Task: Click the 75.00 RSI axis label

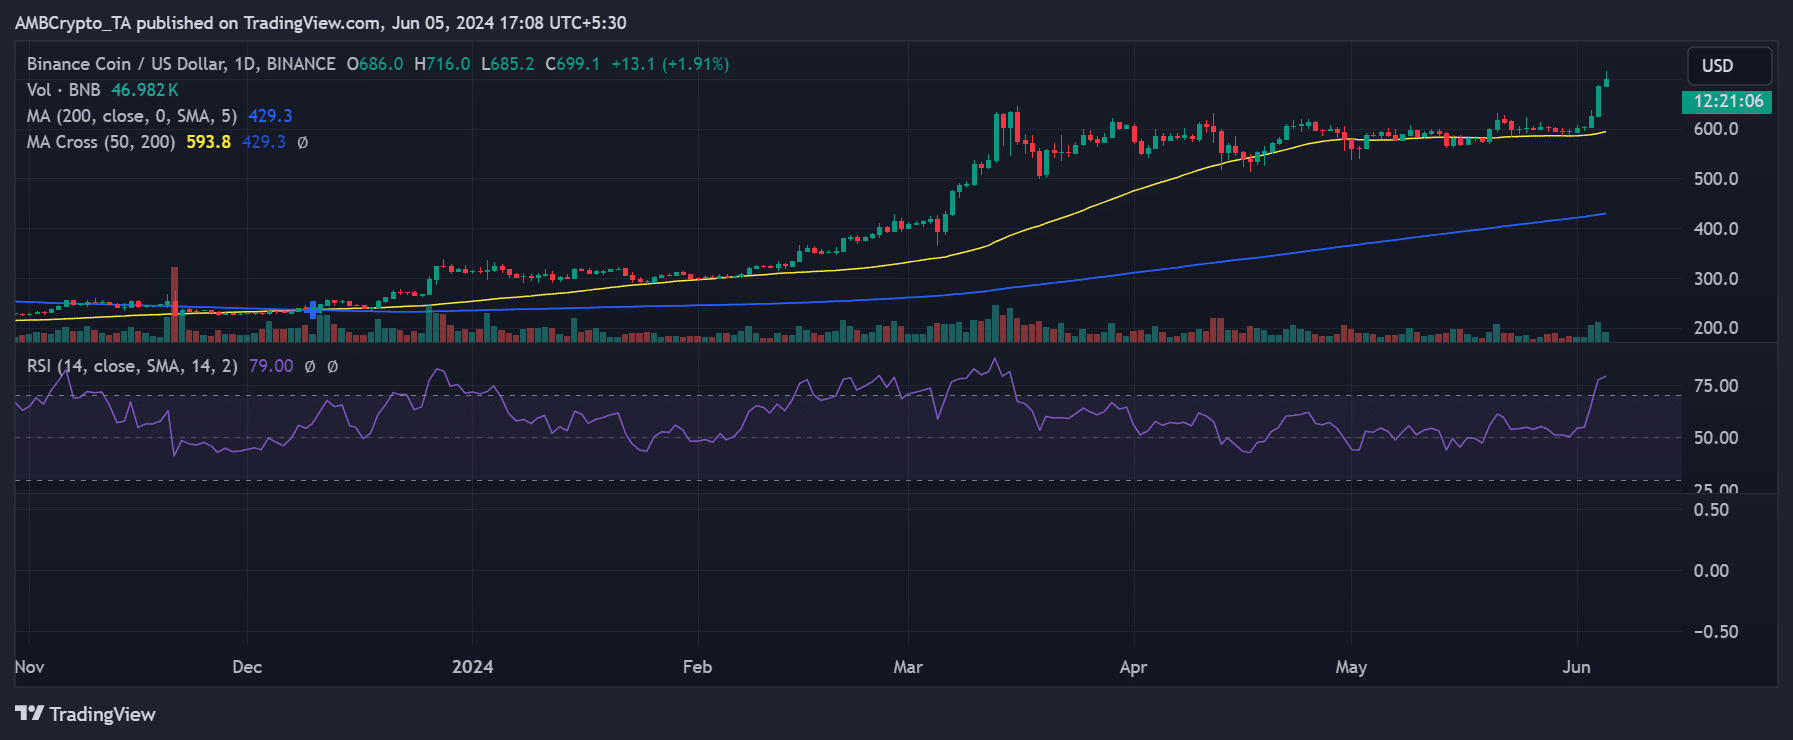Action: [x=1716, y=386]
